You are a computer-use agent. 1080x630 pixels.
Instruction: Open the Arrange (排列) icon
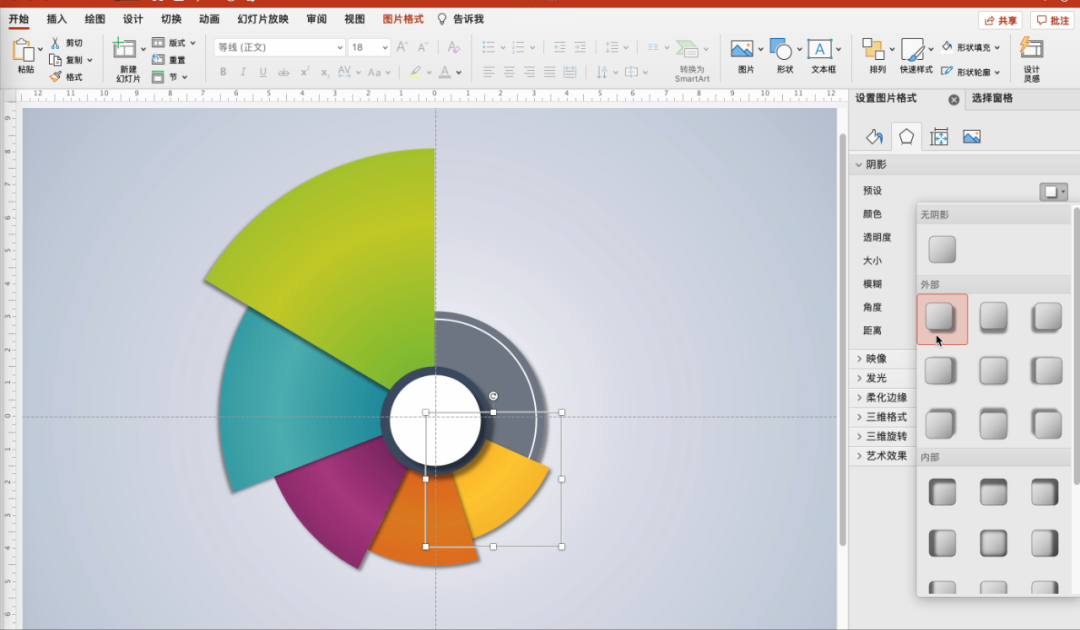[x=873, y=49]
